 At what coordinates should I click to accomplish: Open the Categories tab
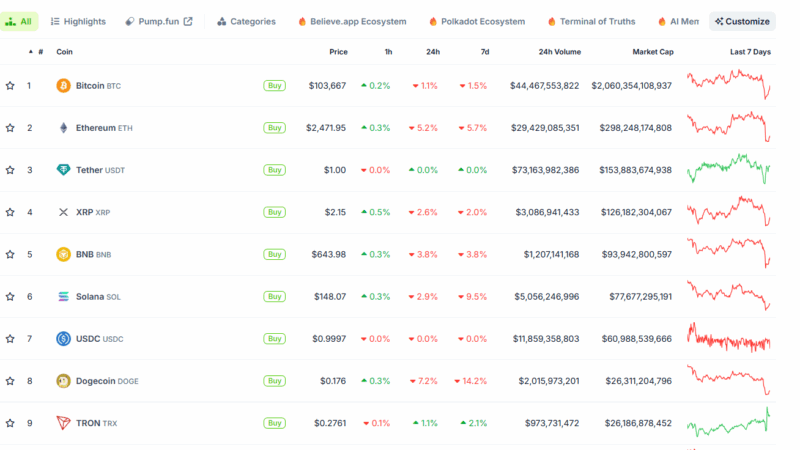coord(246,21)
